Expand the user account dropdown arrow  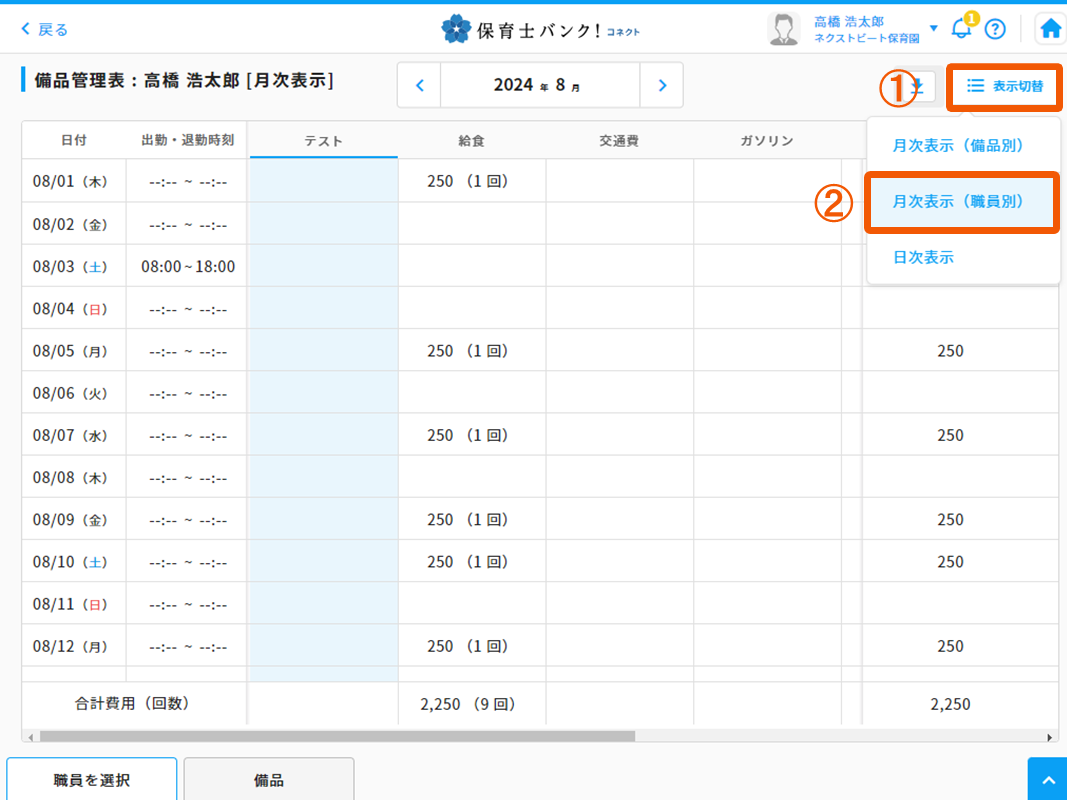[934, 28]
